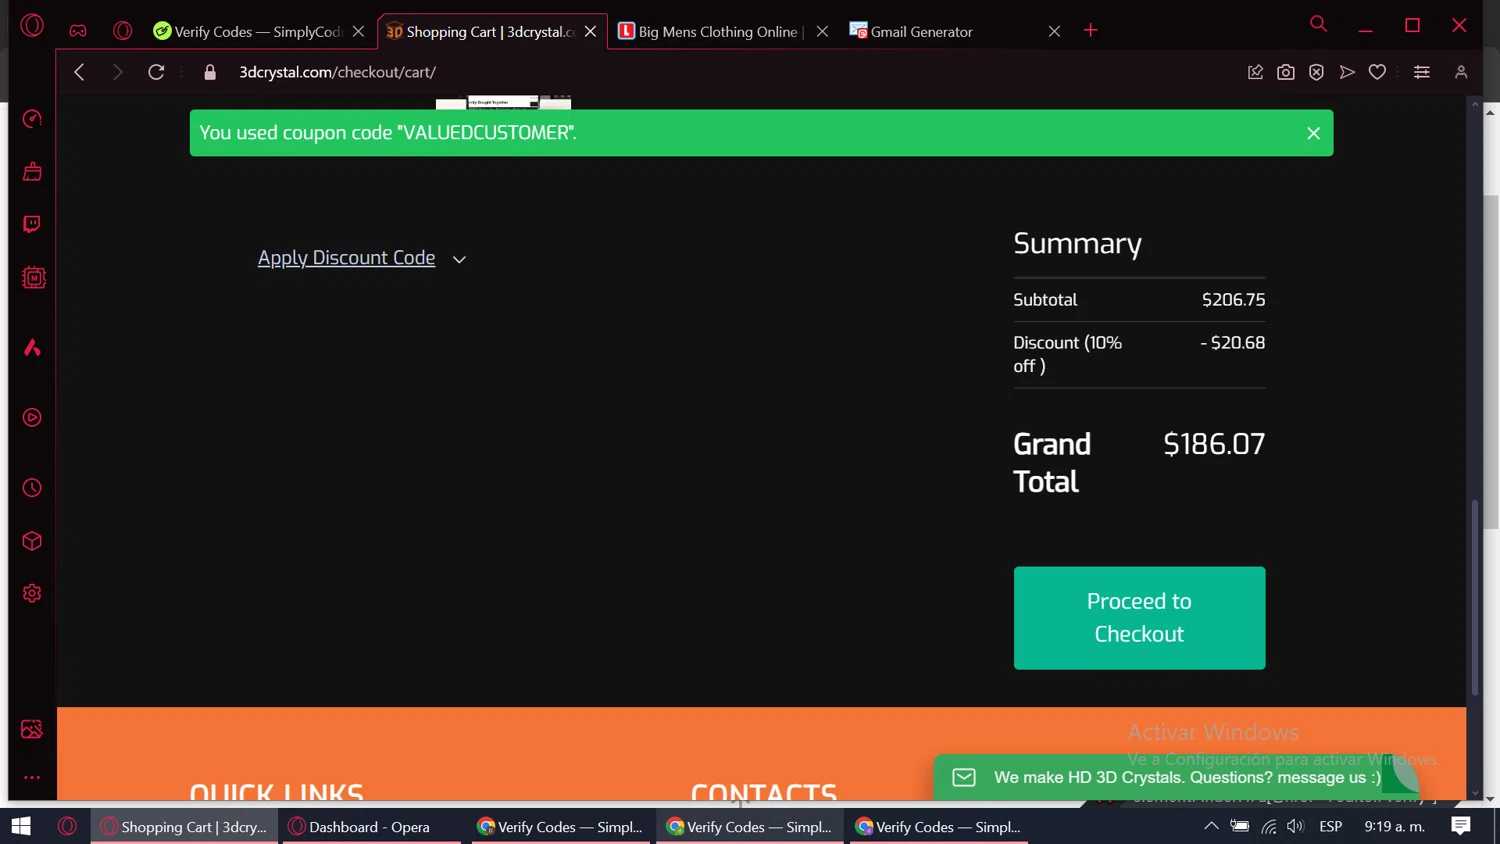
Task: Open the Opera main menu icon
Action: 32,25
